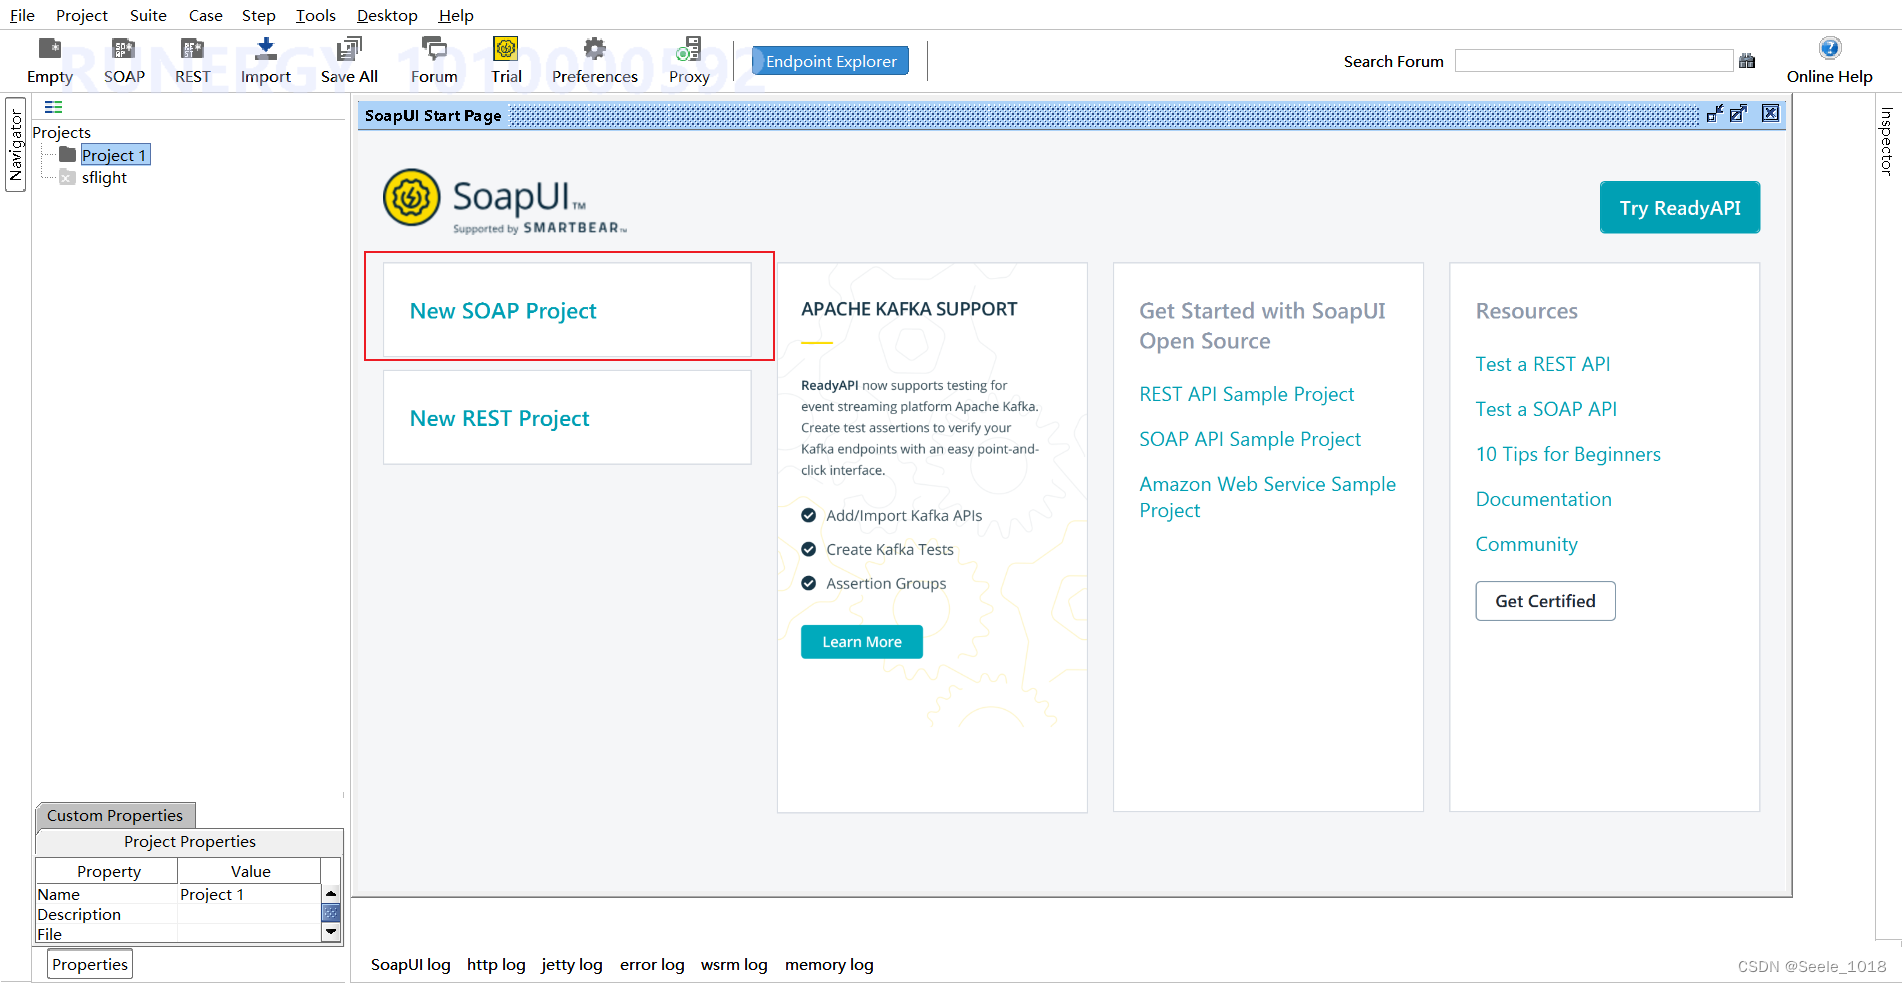This screenshot has width=1902, height=983.
Task: Click the collapse-all icon atop the Navigator tree
Action: point(53,107)
